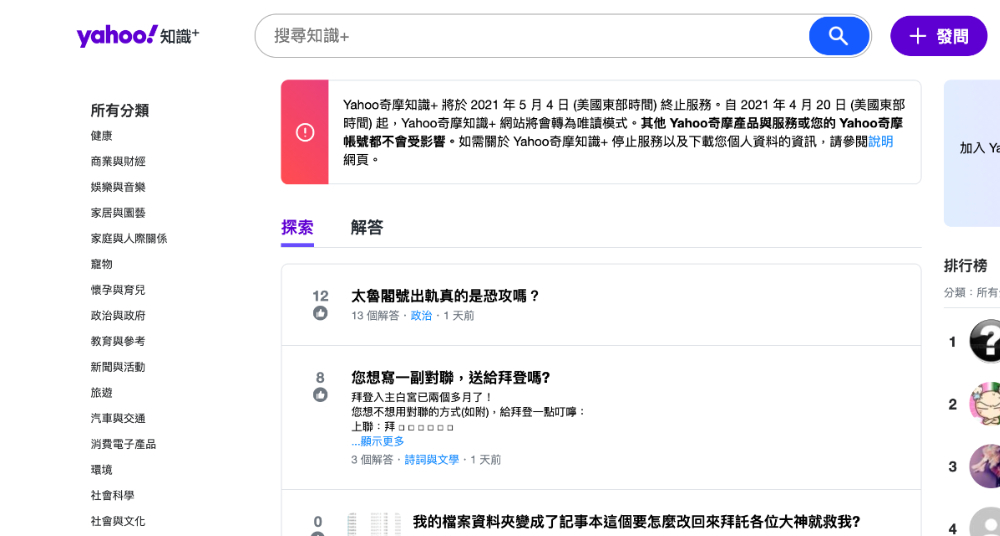This screenshot has height=536, width=1000.
Task: Select the 家庭與人際關係 category
Action: pyautogui.click(x=129, y=239)
